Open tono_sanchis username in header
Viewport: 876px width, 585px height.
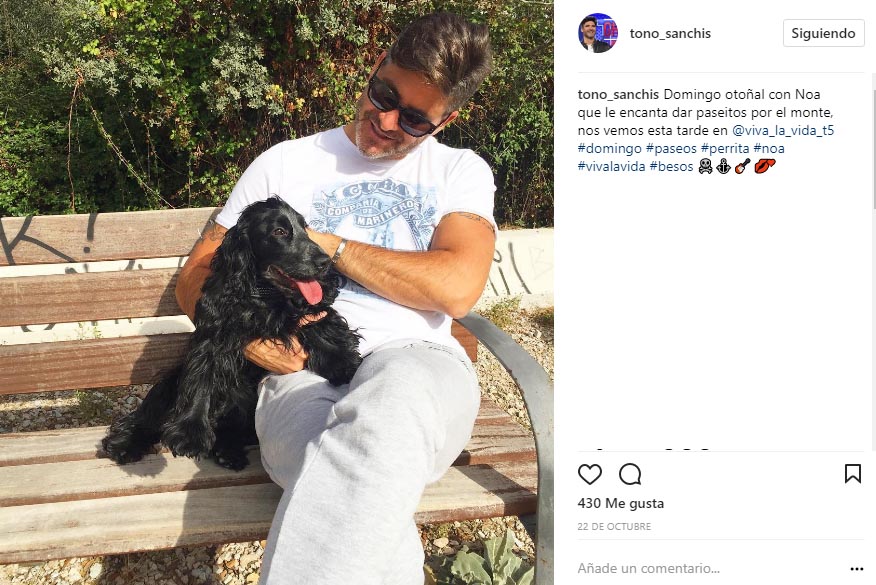670,34
